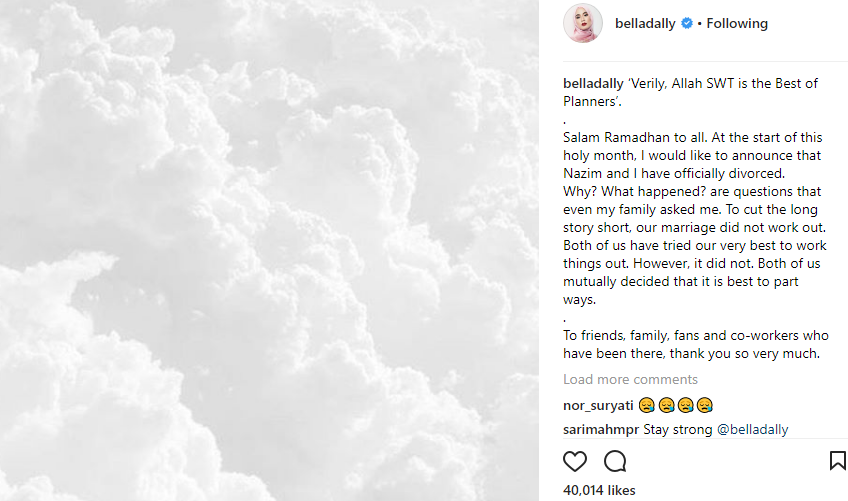The image size is (848, 501).
Task: Click the crying emojis in nor_suryati comment
Action: click(675, 405)
